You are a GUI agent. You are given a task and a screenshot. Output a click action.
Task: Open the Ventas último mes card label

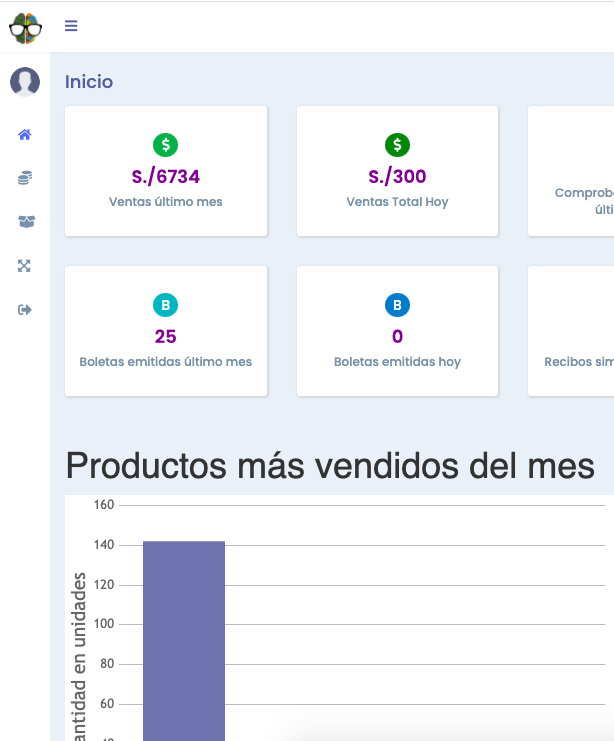[166, 202]
